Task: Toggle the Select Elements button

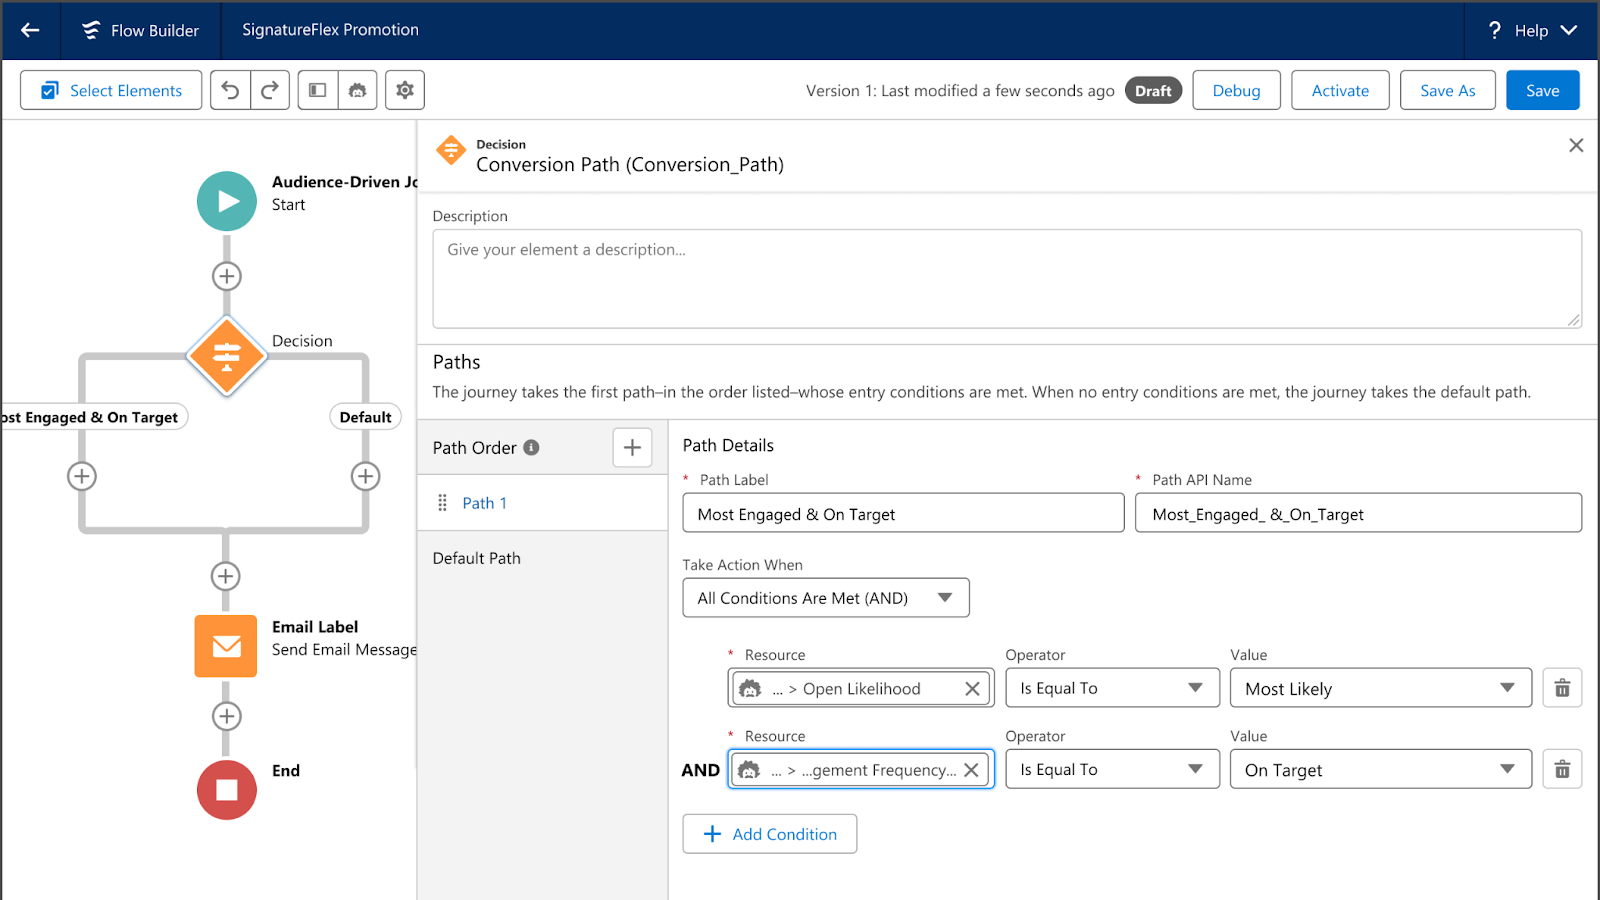Action: pyautogui.click(x=111, y=90)
